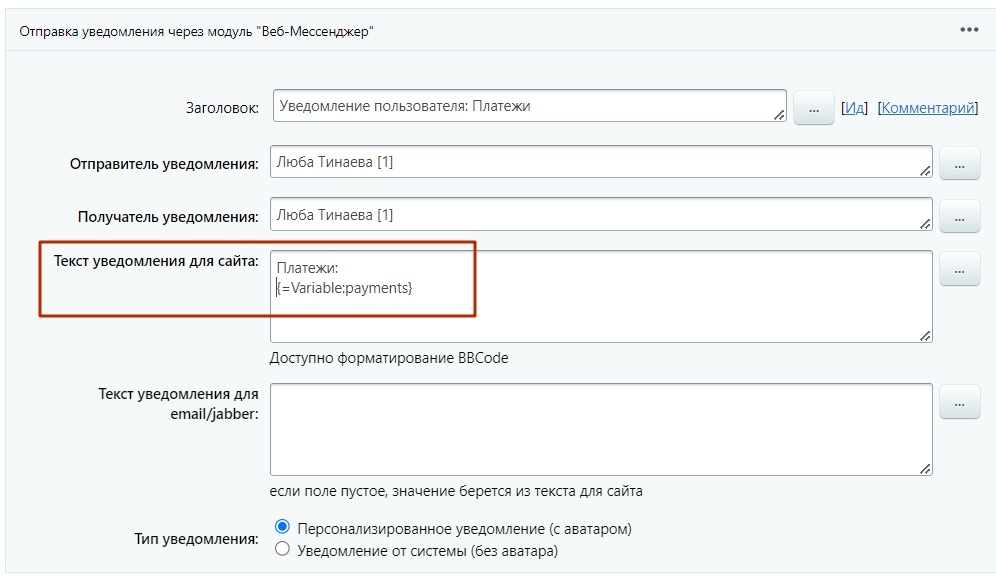Open the value picker for email/jabber text

(x=959, y=402)
